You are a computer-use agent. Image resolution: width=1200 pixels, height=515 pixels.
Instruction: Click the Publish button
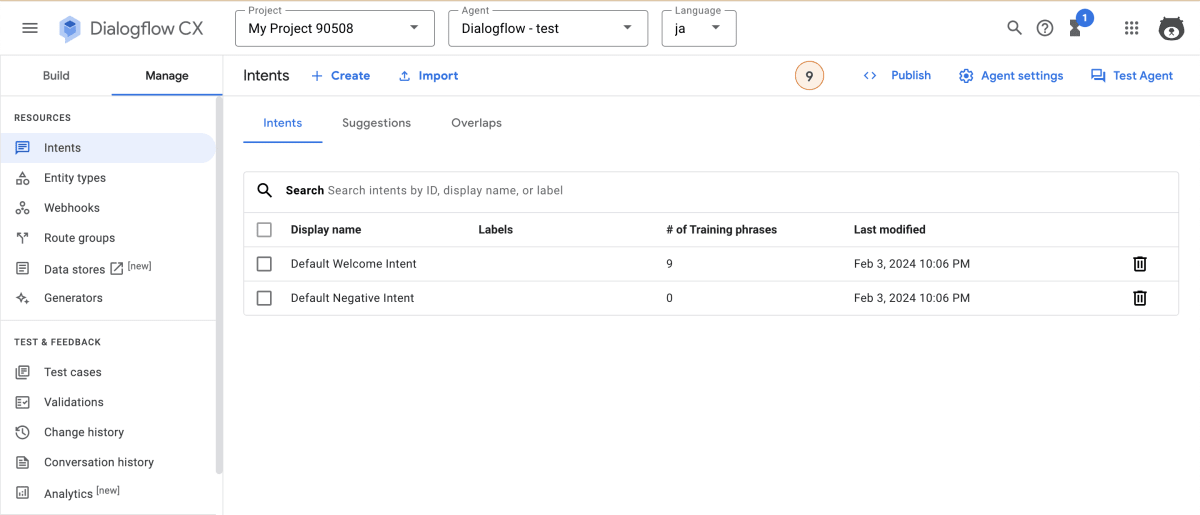tap(897, 76)
